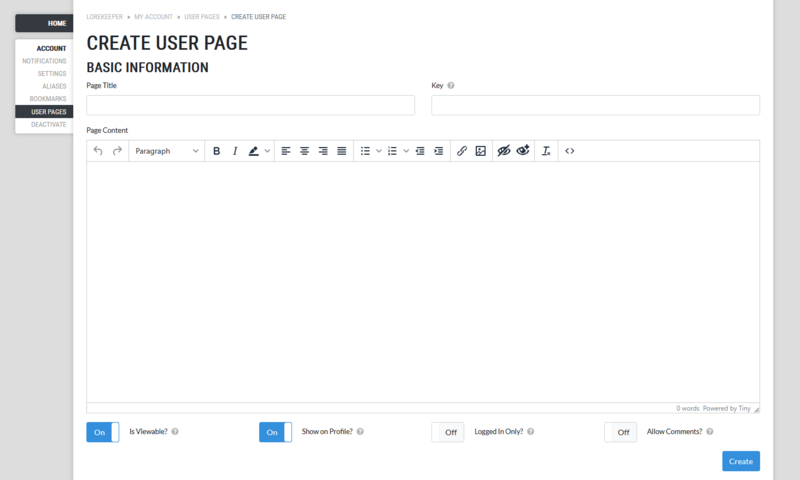Redo the last edit in editor

pos(117,151)
